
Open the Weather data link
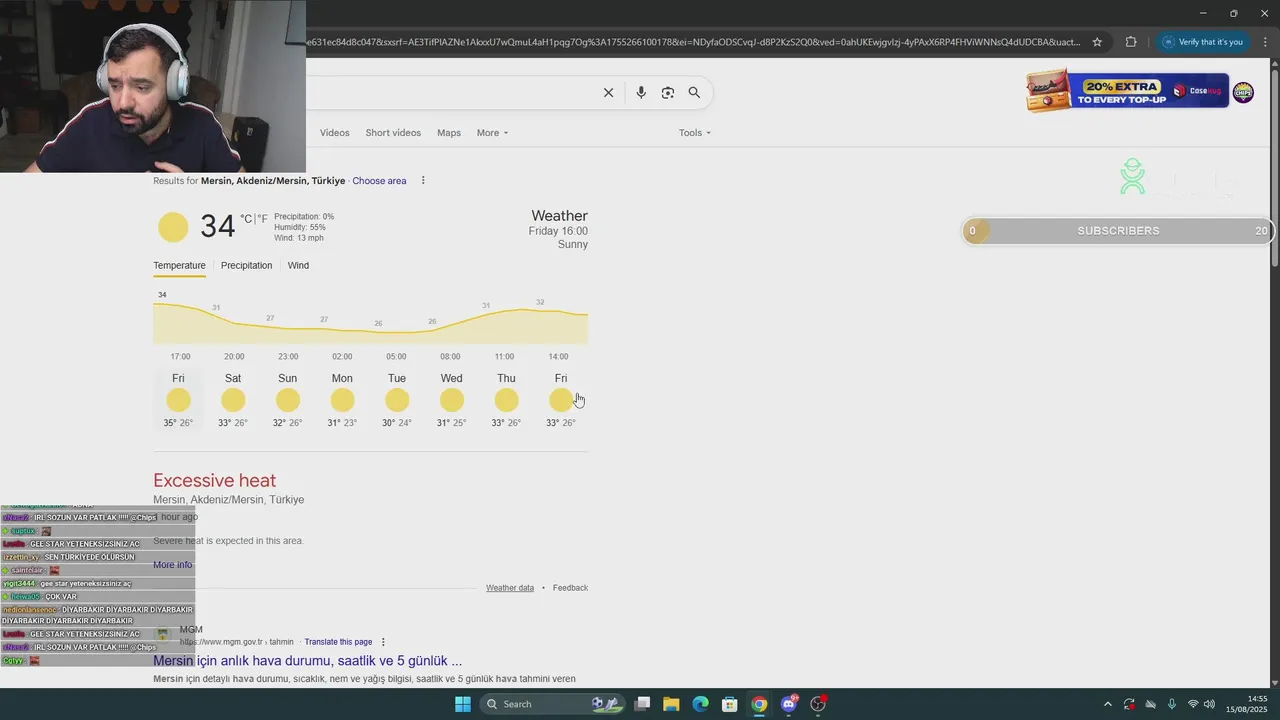click(510, 588)
